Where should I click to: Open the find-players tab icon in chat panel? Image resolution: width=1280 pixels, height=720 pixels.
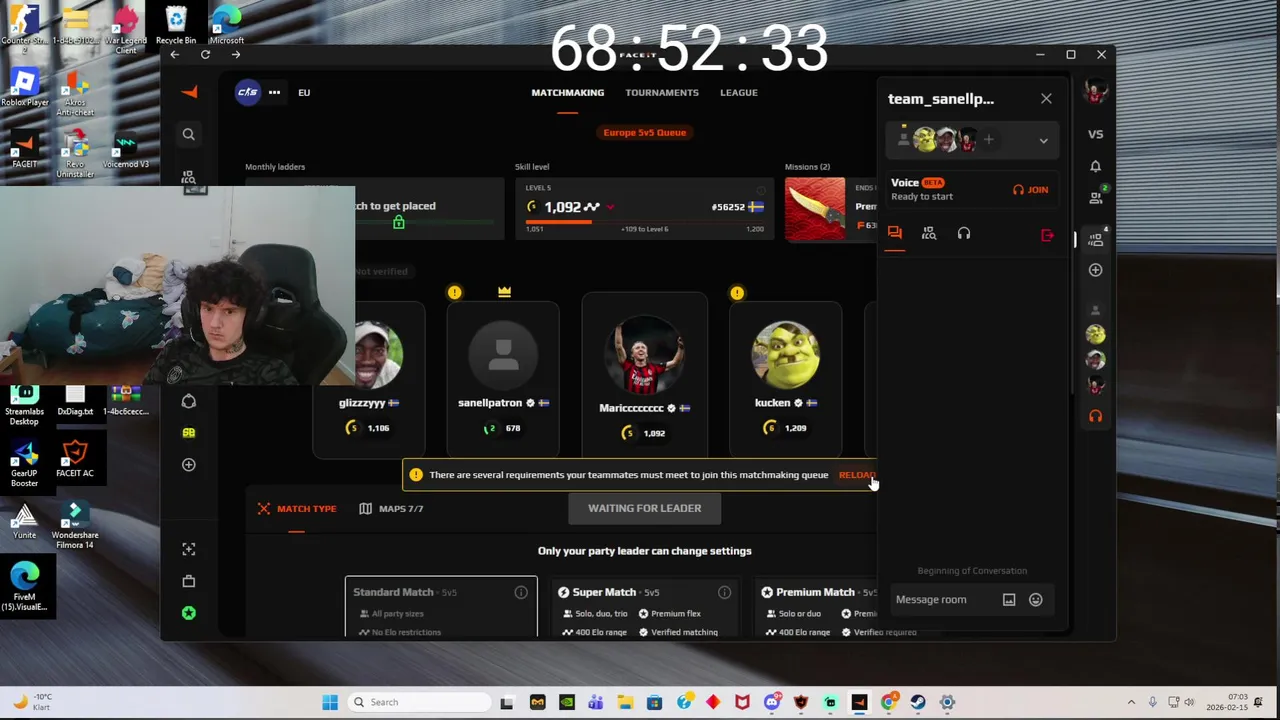[x=929, y=233]
